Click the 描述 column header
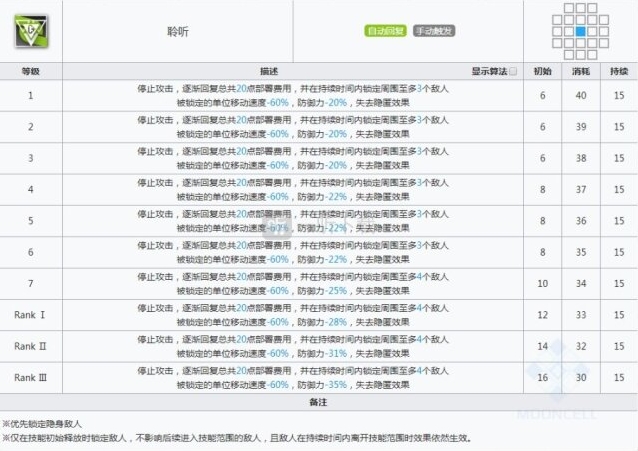The width and height of the screenshot is (638, 451). [268, 72]
